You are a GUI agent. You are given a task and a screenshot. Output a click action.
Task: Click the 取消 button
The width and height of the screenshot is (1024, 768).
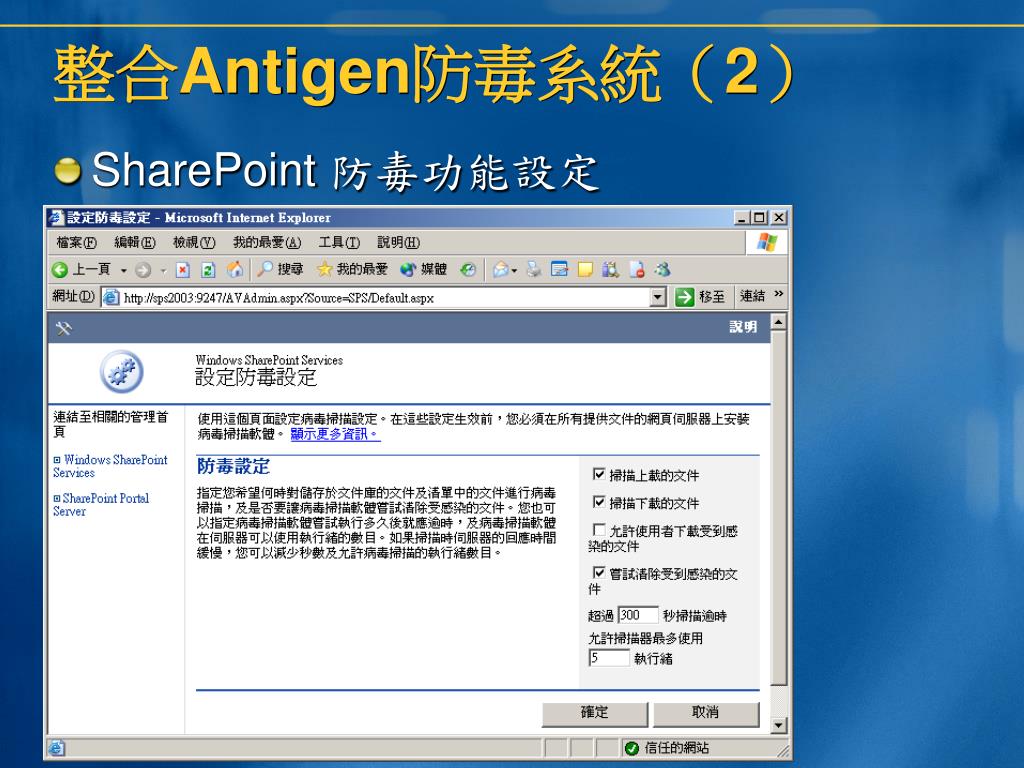pos(706,713)
